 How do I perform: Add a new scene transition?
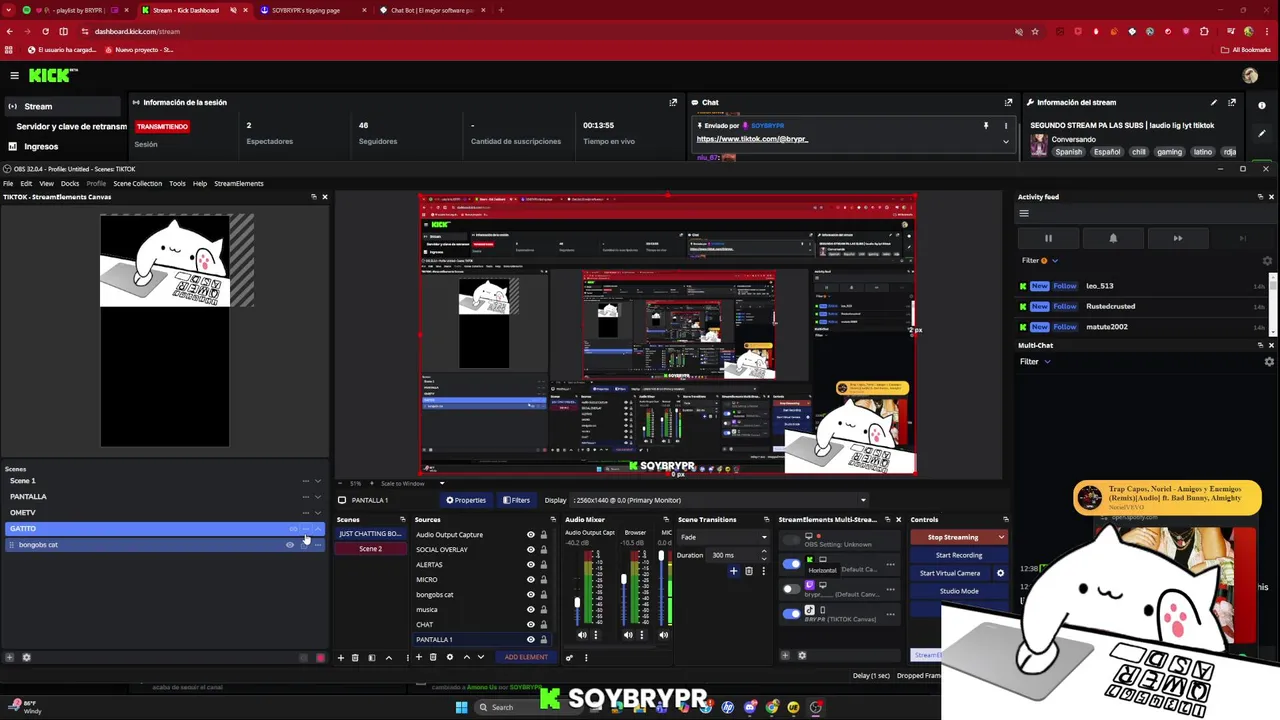pyautogui.click(x=733, y=571)
